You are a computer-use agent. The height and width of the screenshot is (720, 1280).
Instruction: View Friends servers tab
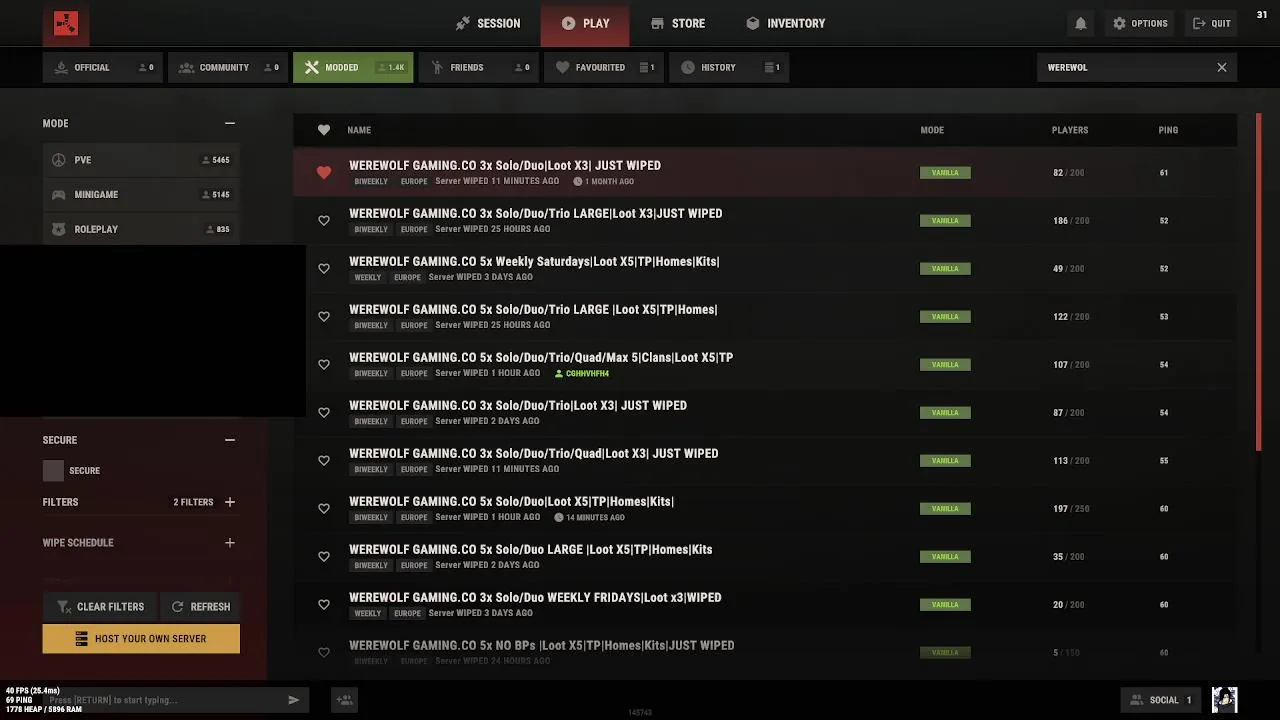[x=478, y=67]
